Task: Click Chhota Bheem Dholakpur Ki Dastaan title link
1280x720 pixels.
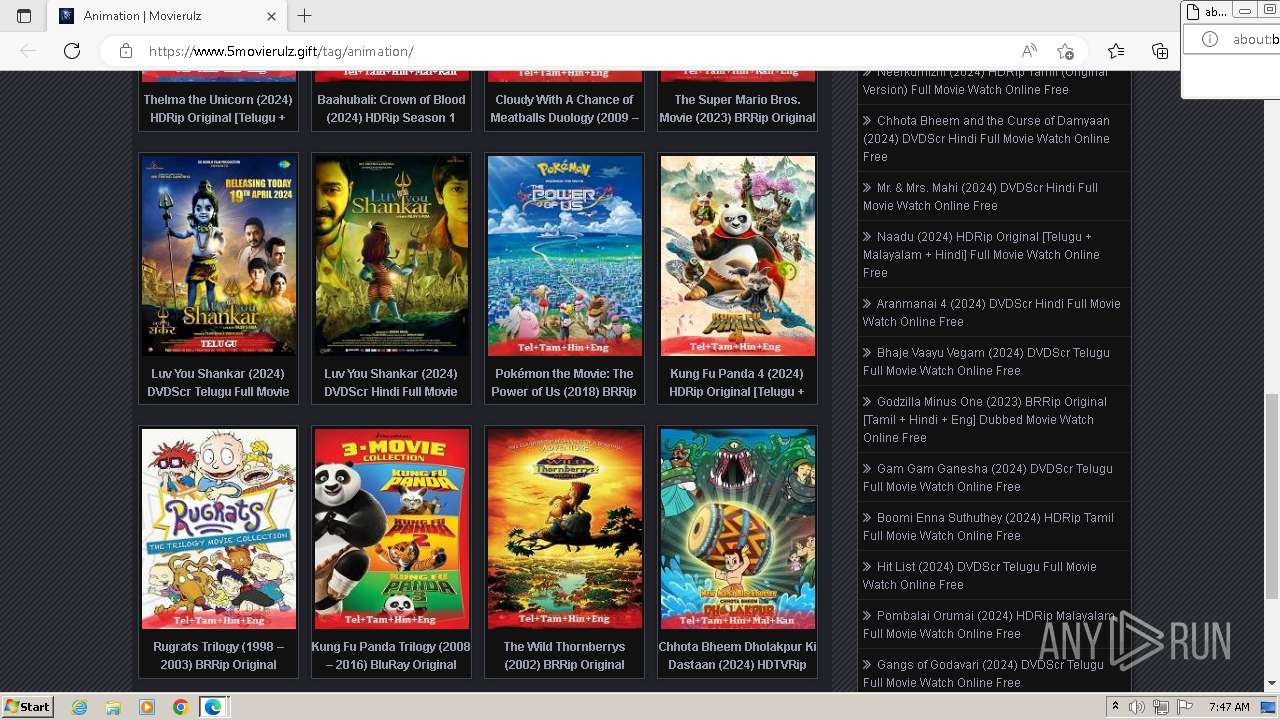Action: (x=737, y=656)
